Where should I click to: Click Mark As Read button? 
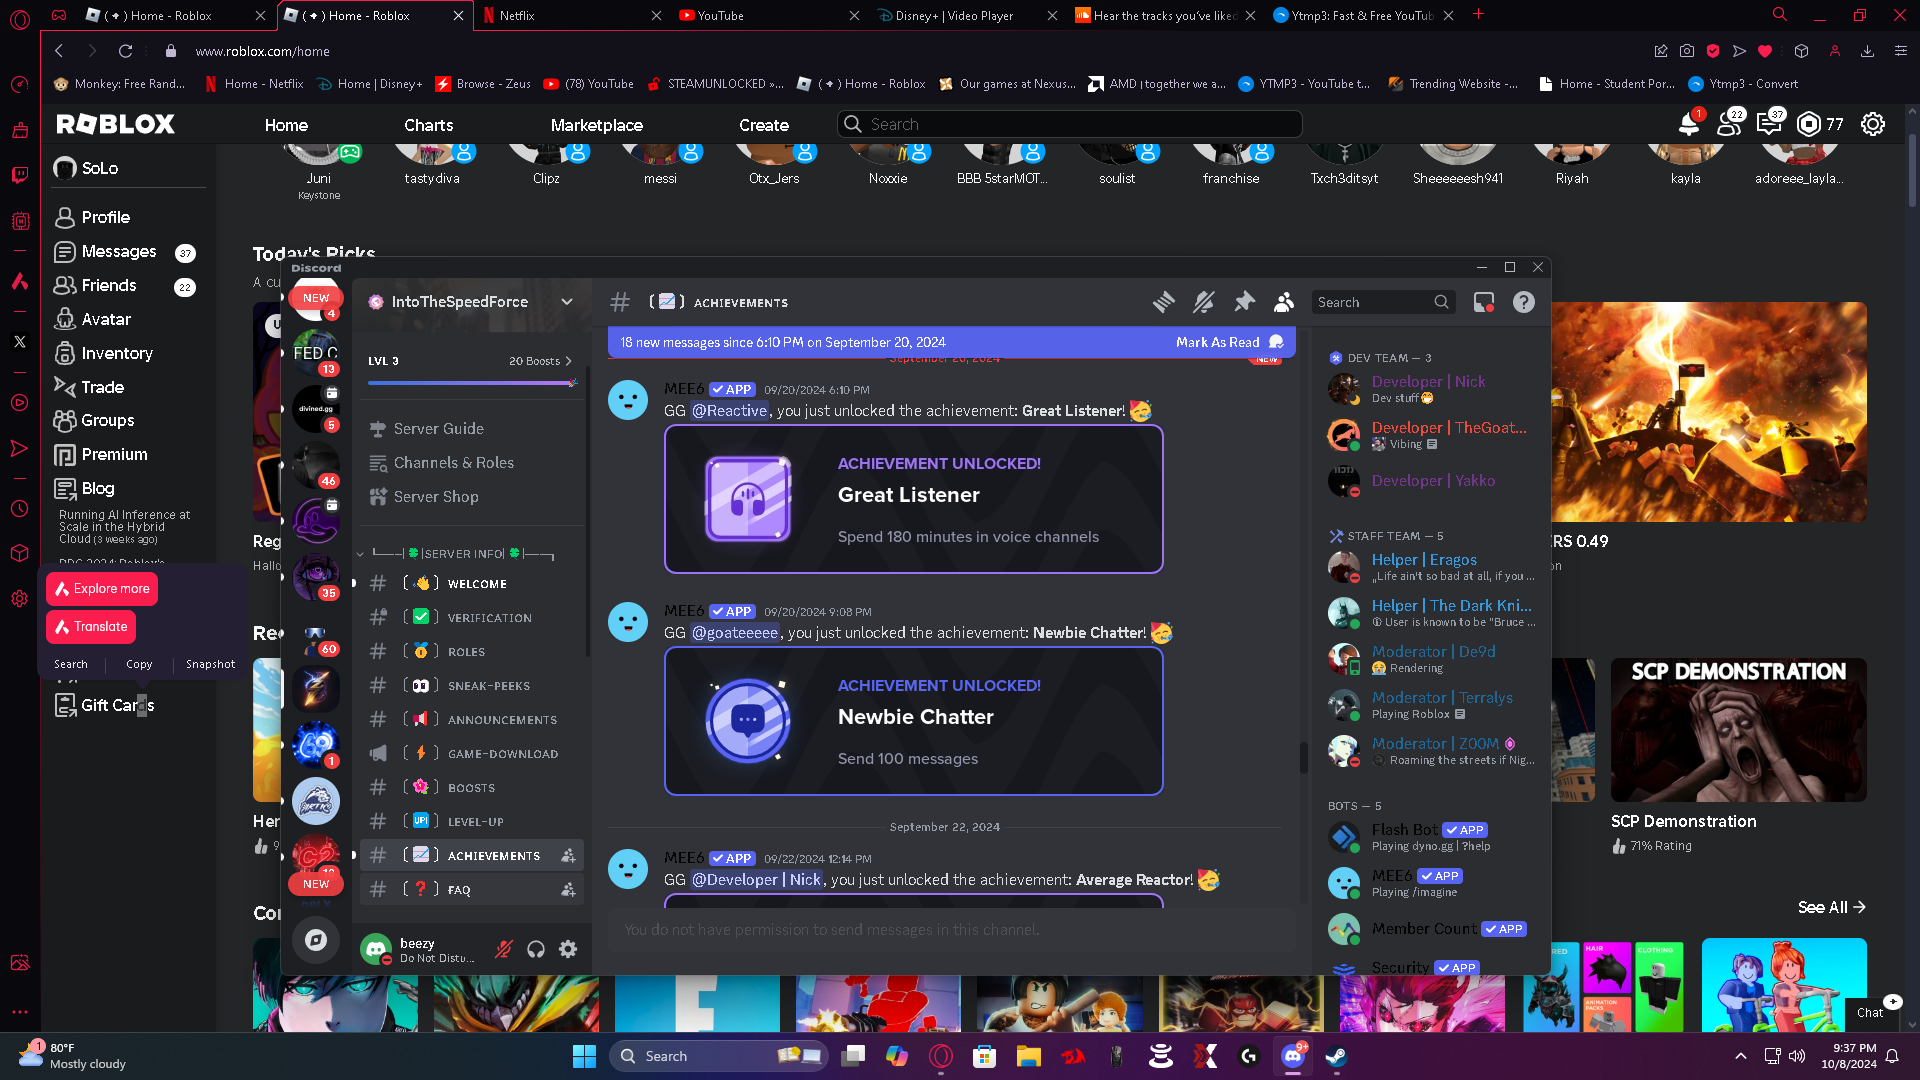point(1217,342)
